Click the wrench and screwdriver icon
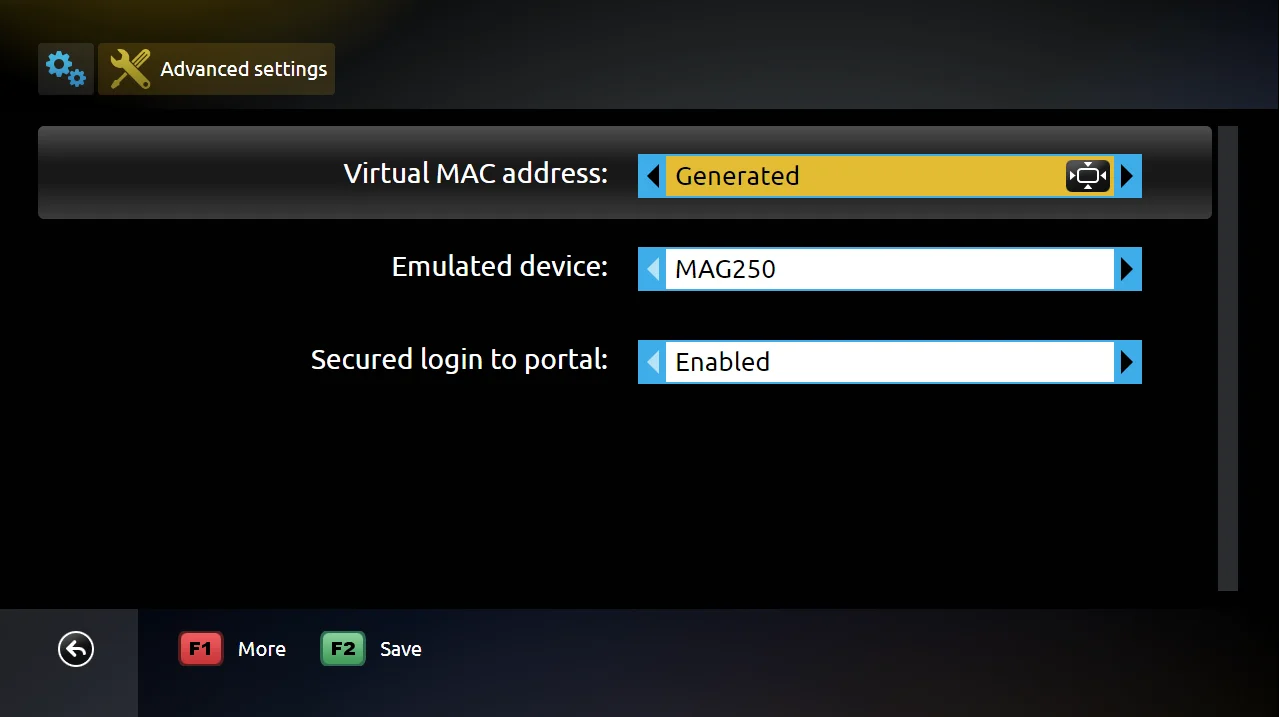The width and height of the screenshot is (1279, 717). [130, 69]
